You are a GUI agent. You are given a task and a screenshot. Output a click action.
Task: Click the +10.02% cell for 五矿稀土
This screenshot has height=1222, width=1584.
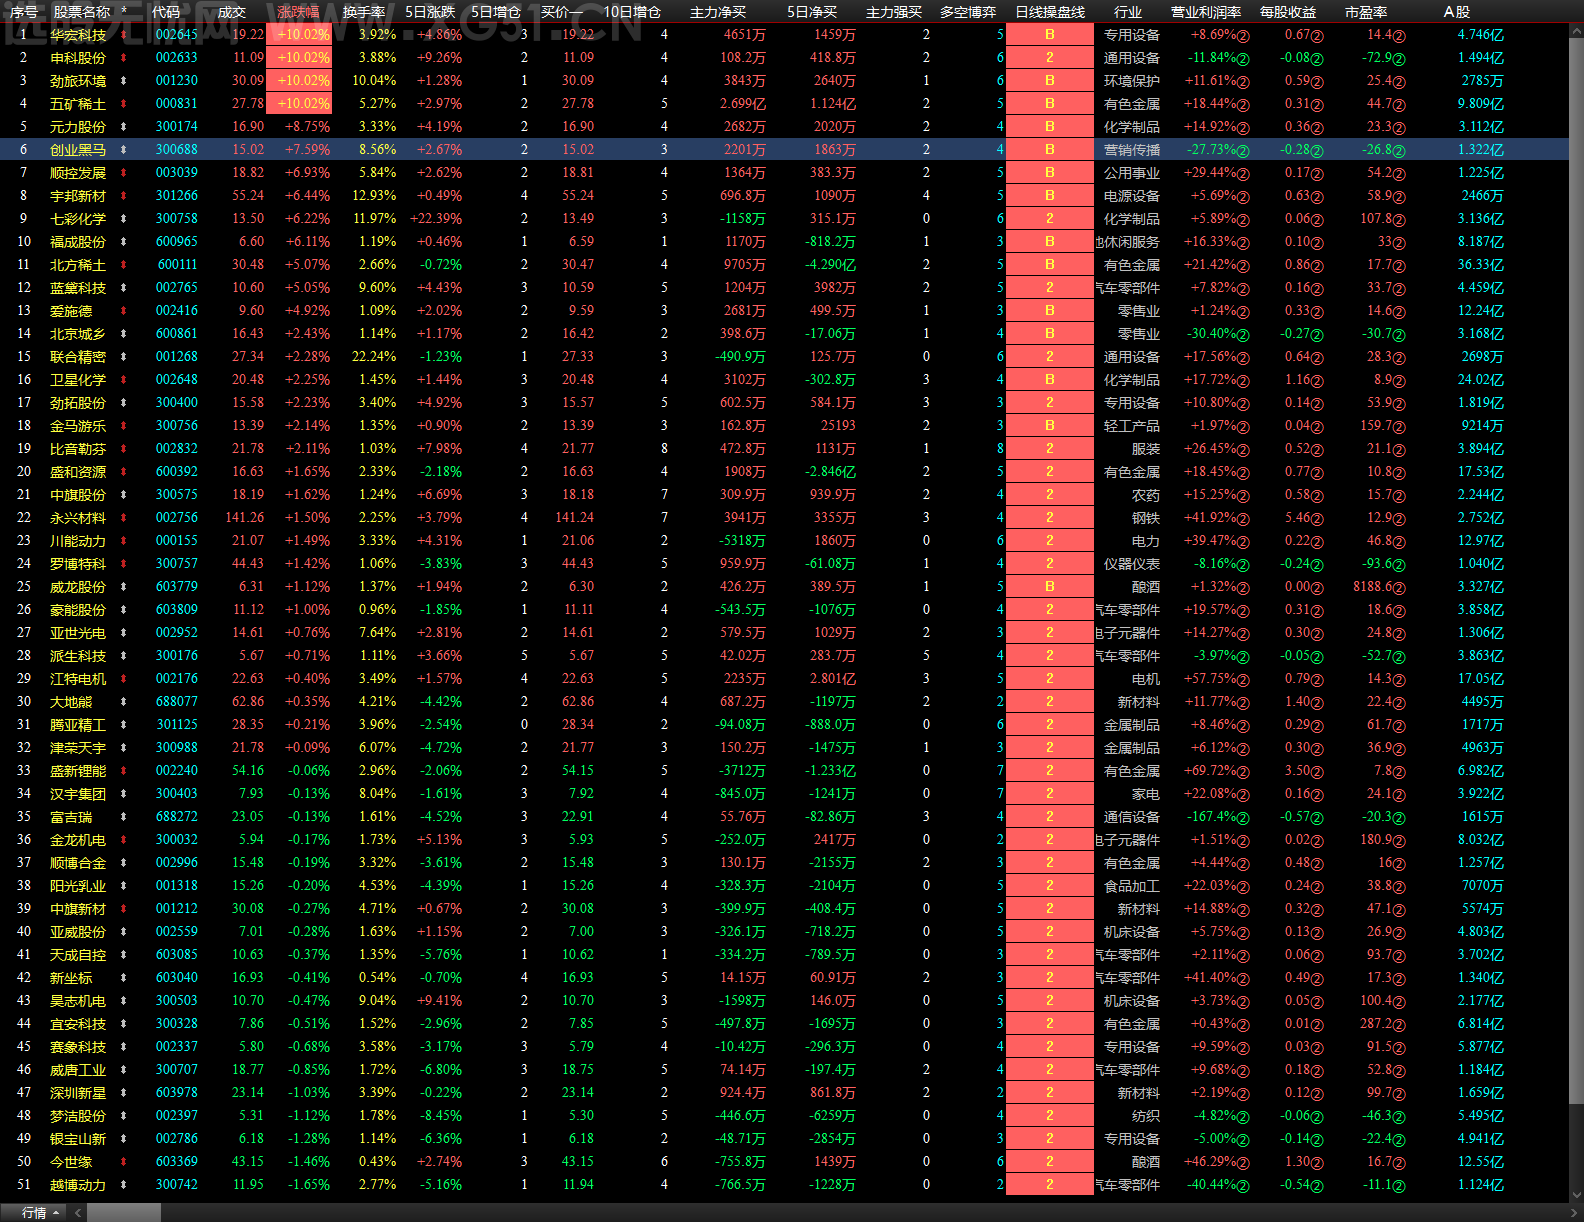[x=298, y=104]
